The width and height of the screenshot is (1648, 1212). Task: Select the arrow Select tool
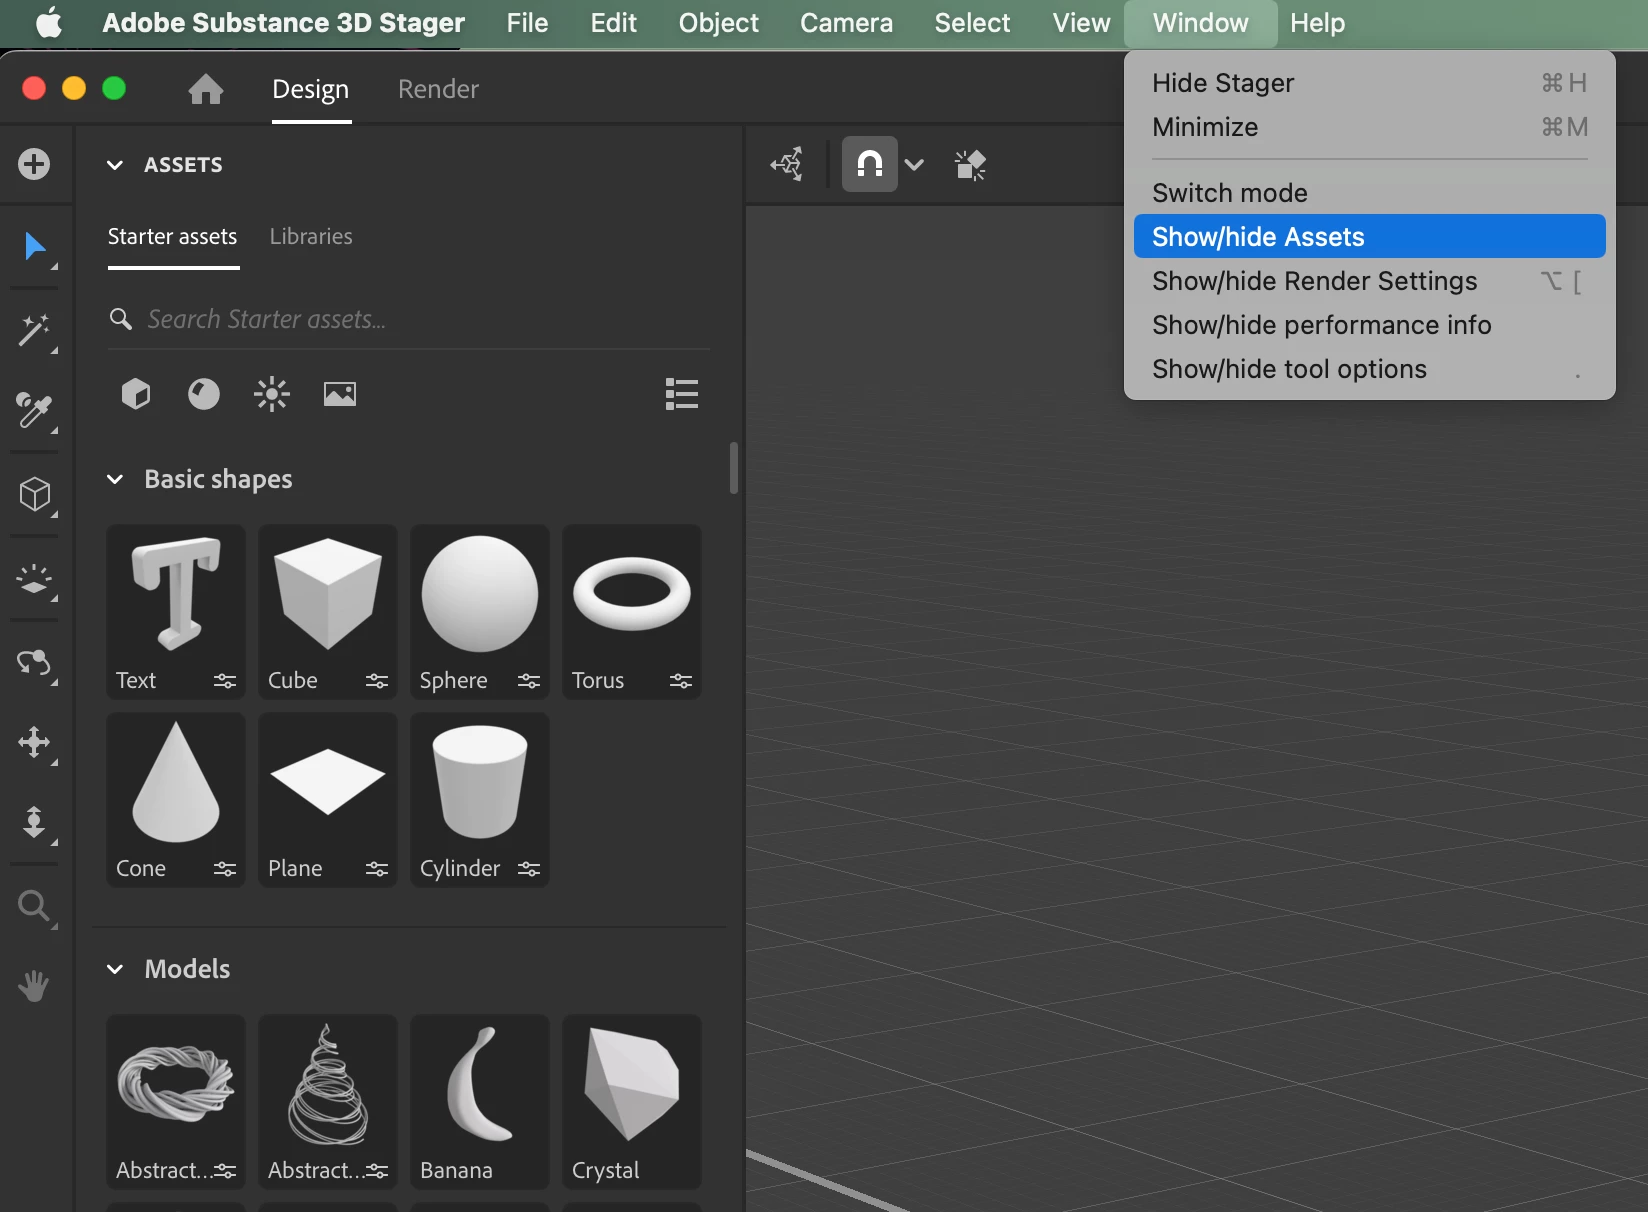pyautogui.click(x=35, y=246)
